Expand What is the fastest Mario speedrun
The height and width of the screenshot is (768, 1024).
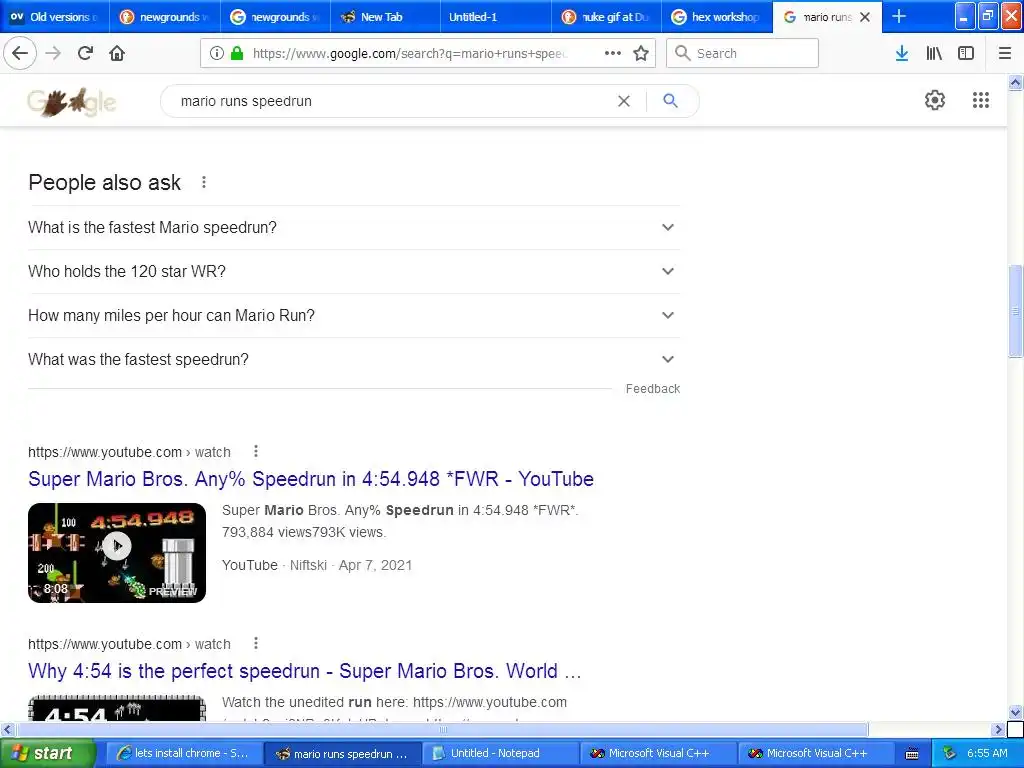(353, 227)
